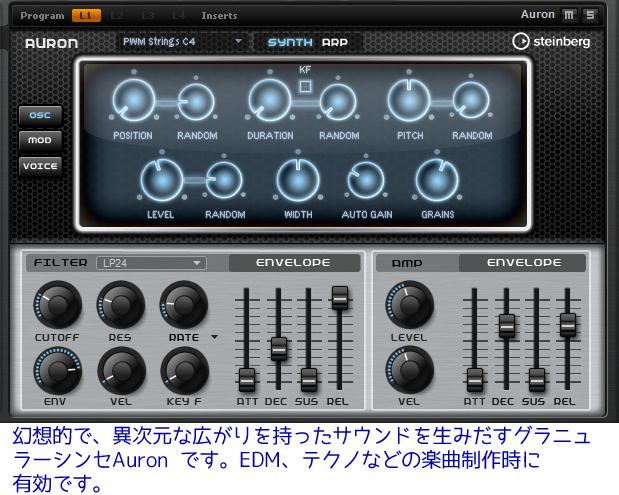This screenshot has width=619, height=495.
Task: Show the VOICE section
Action: [40, 166]
